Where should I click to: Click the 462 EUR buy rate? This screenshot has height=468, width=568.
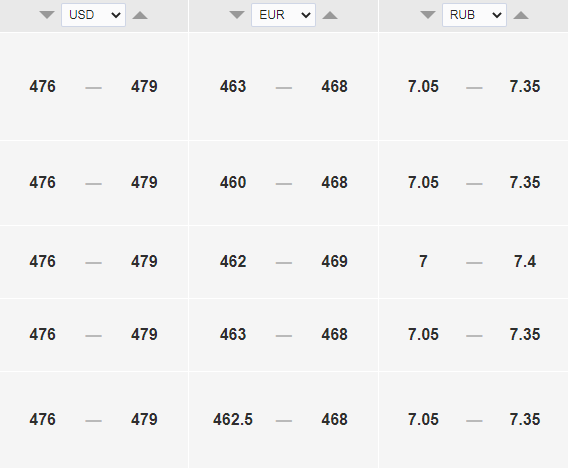233,262
